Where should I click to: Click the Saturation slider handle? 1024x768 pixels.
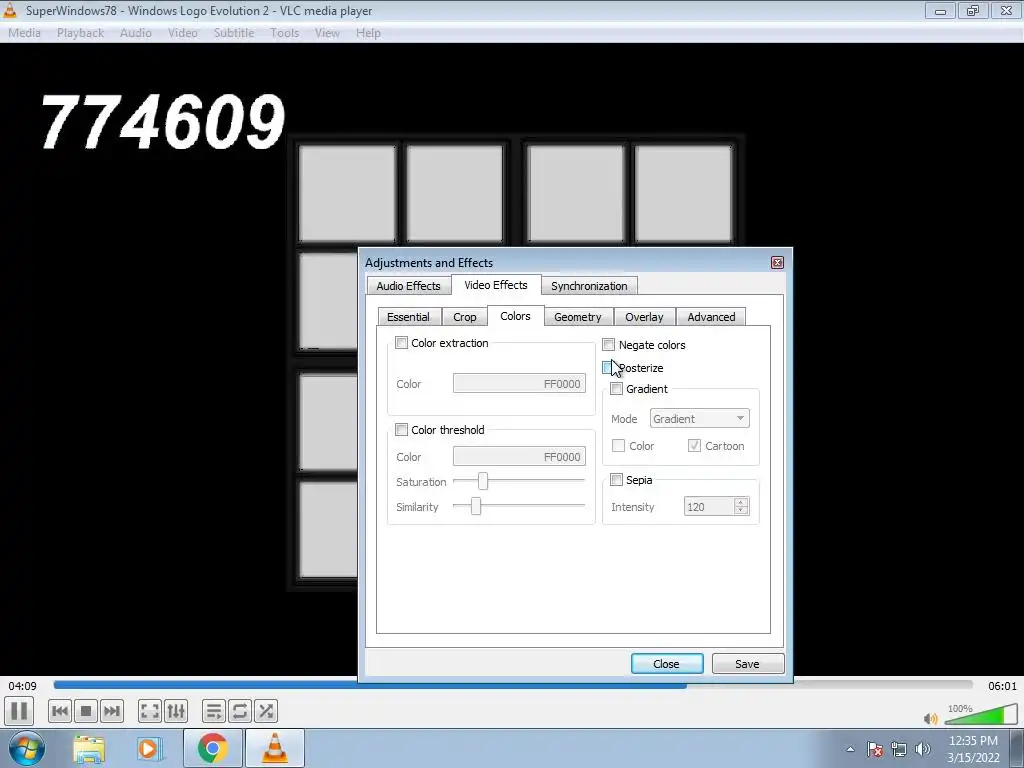pos(483,481)
